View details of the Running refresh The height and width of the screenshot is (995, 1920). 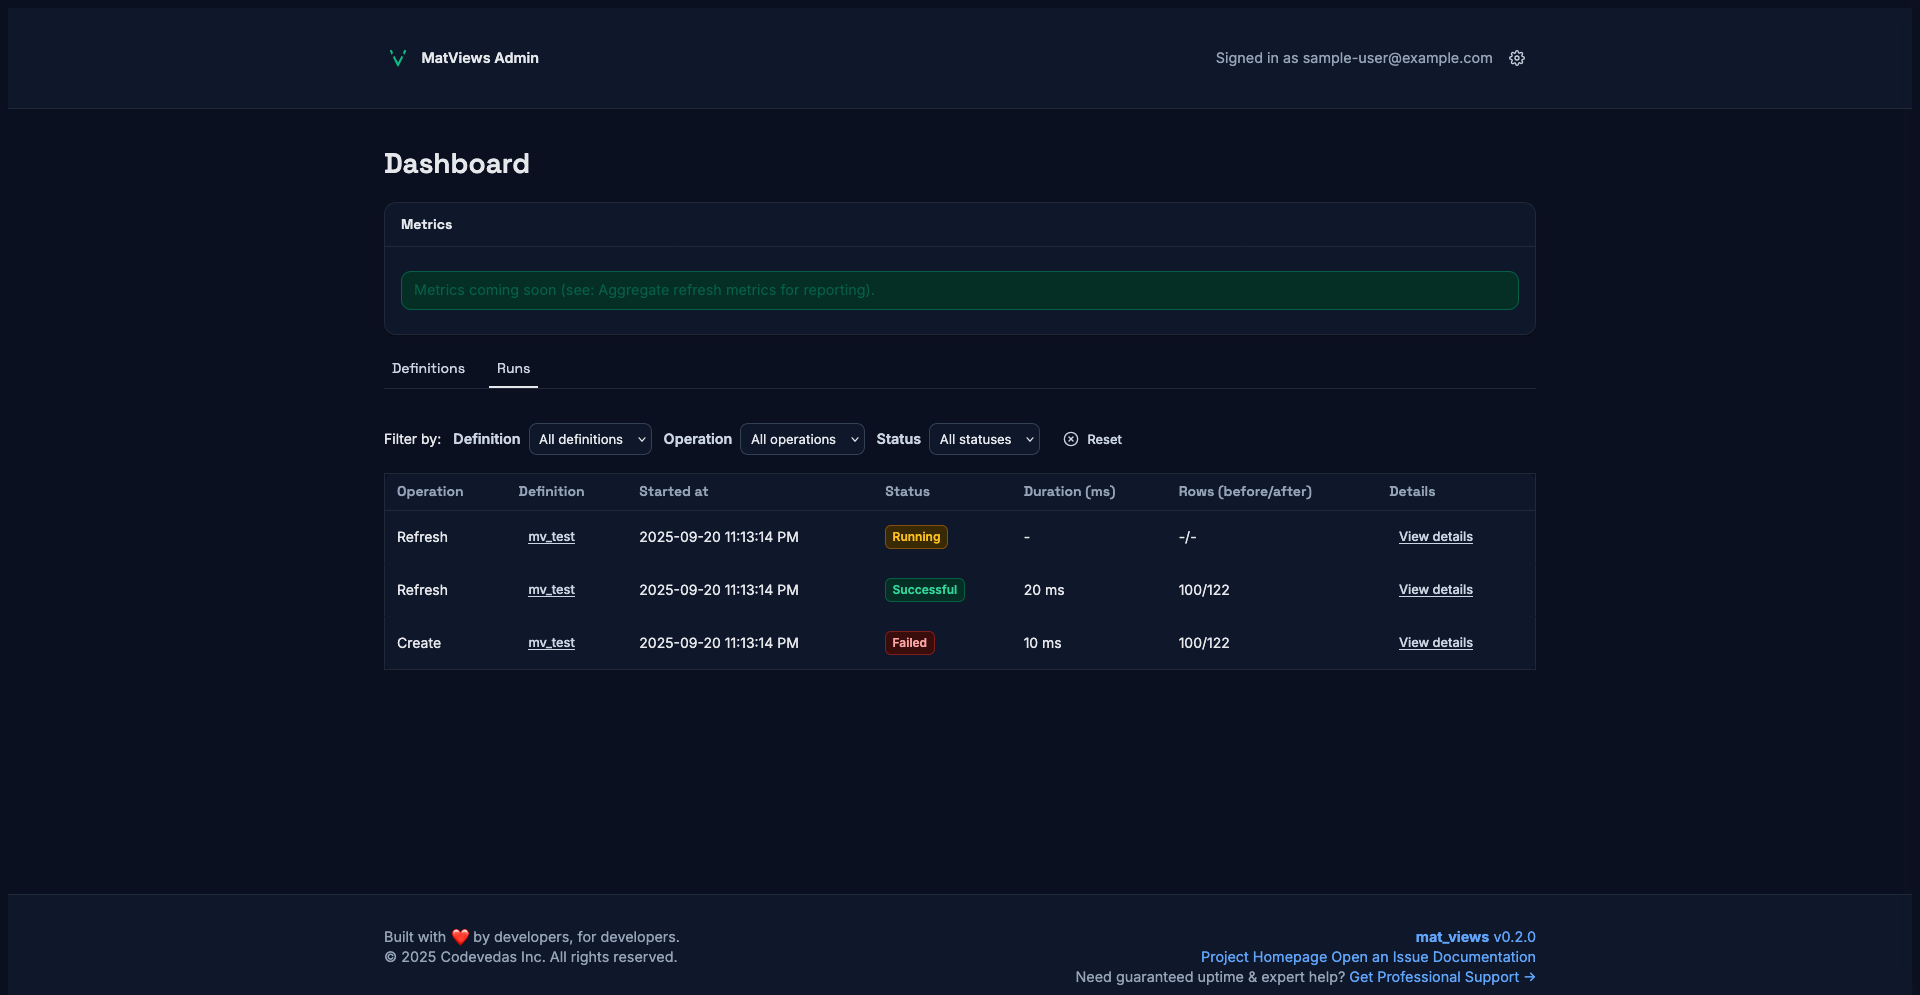click(x=1435, y=537)
